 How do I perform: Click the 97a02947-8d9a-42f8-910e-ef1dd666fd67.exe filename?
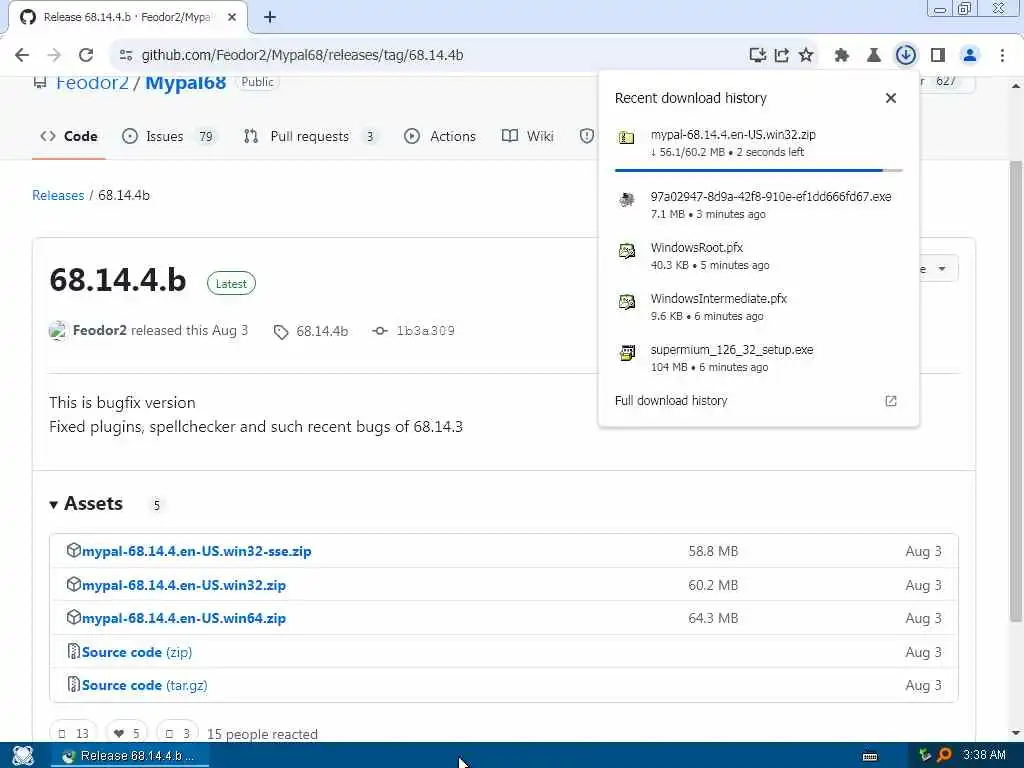pos(771,197)
